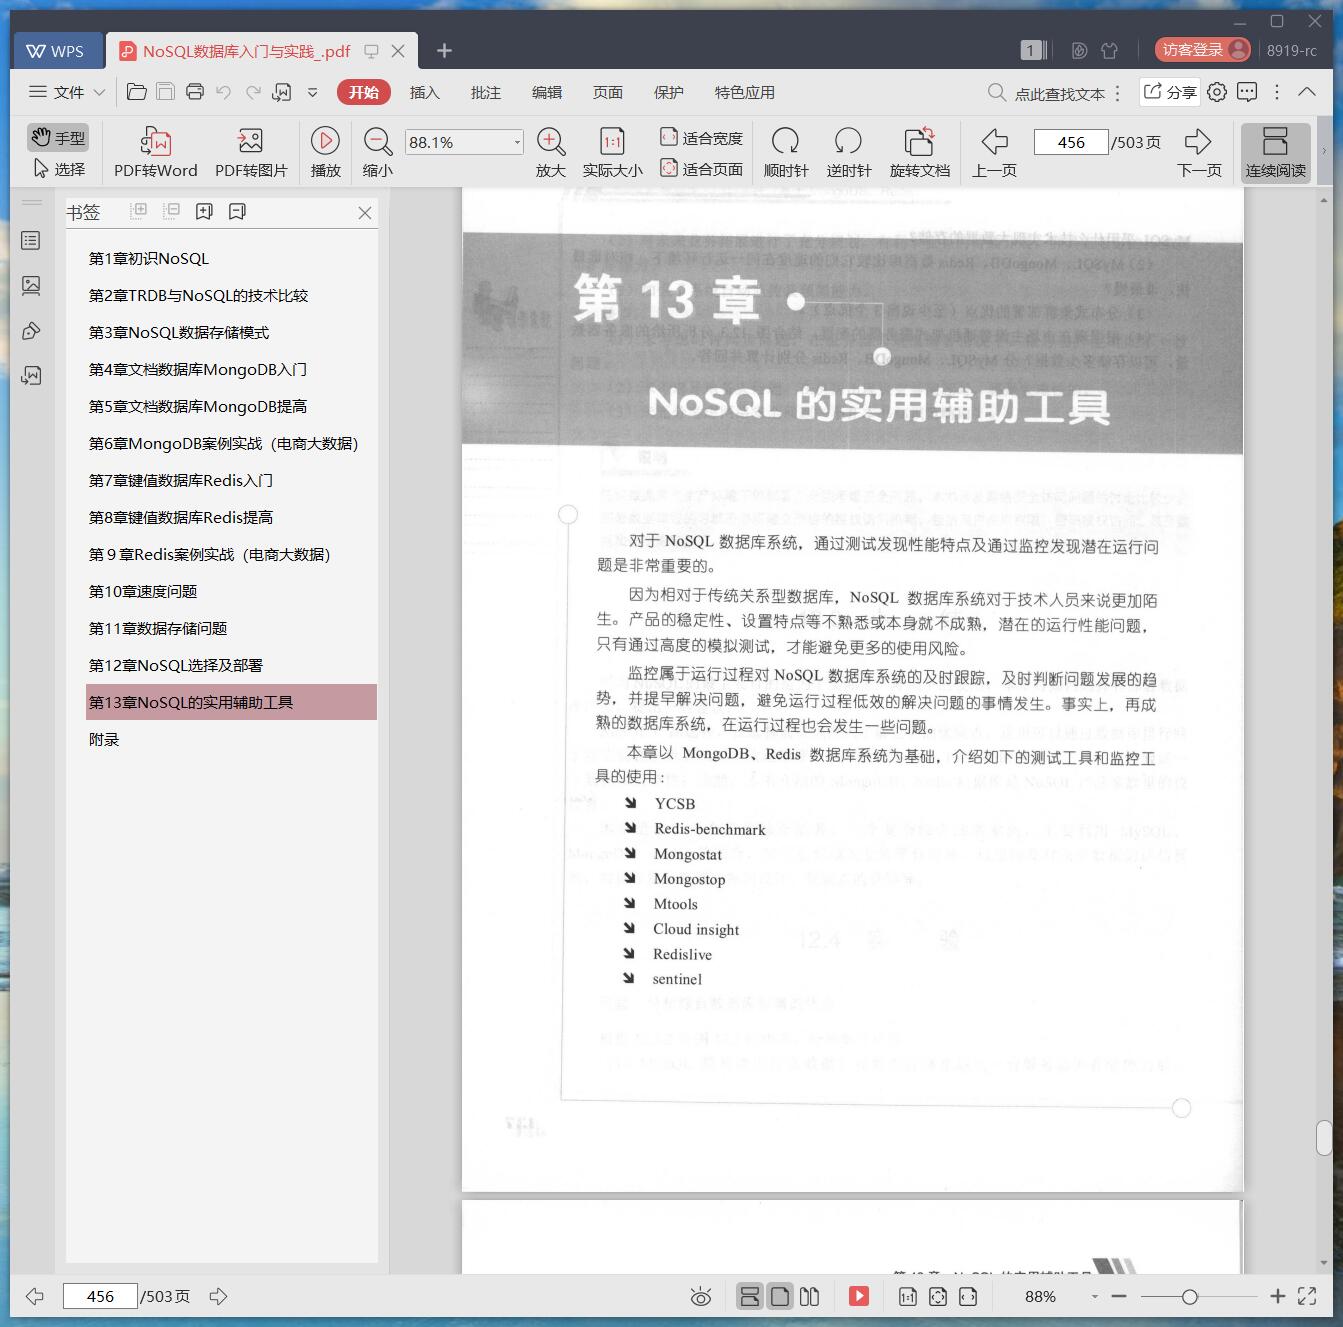Toggle eye-protection mode in status bar
The width and height of the screenshot is (1343, 1327).
pyautogui.click(x=701, y=1297)
